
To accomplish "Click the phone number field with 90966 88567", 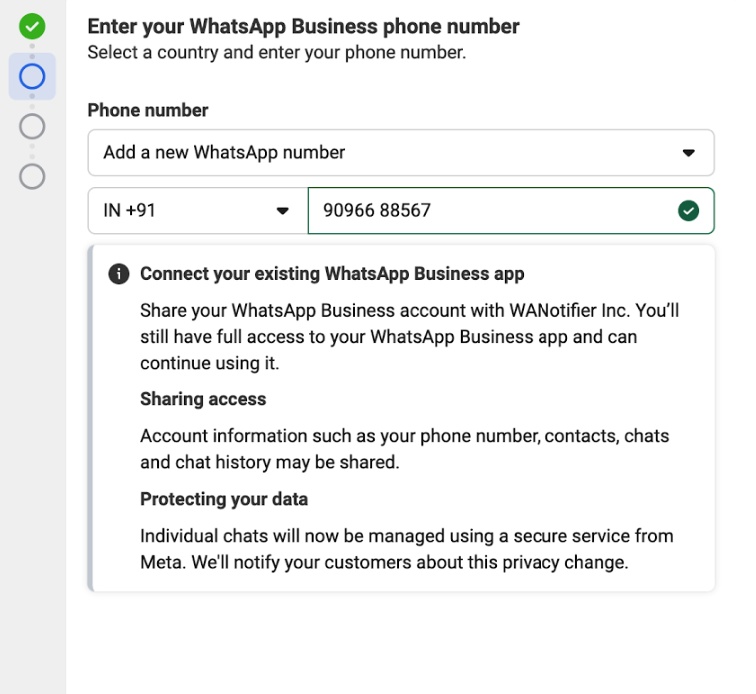I will click(511, 211).
